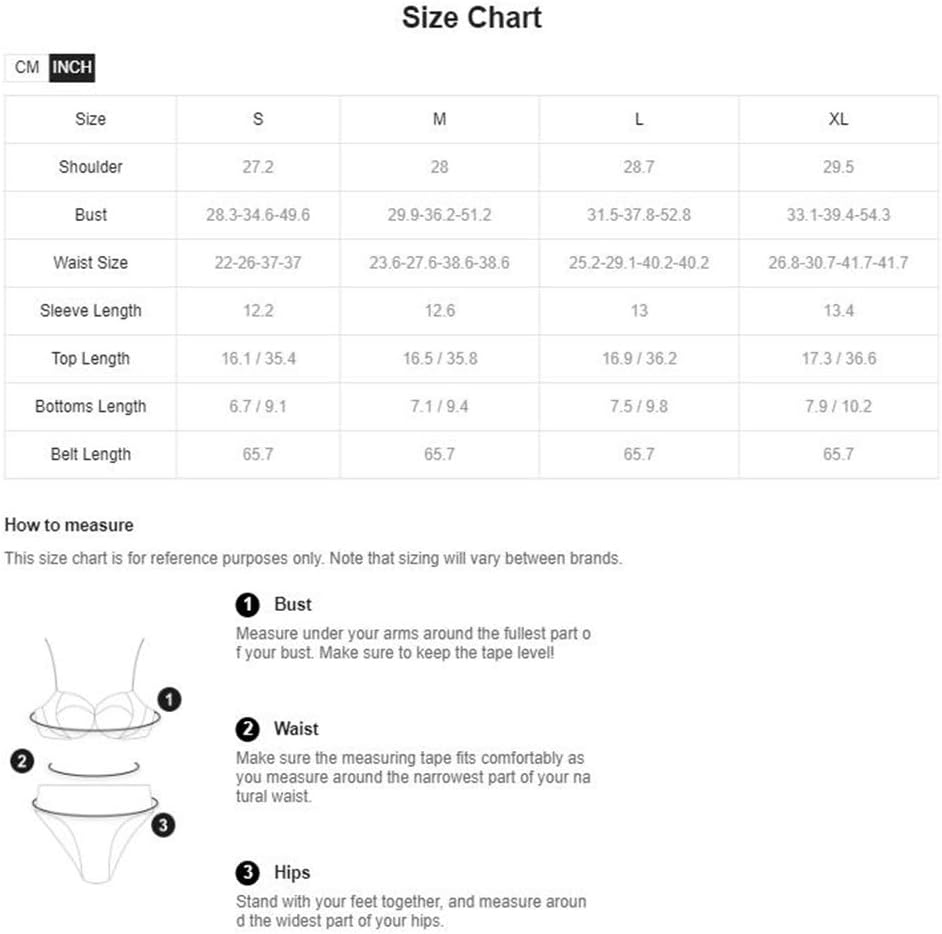Viewport: 942px width, 934px height.
Task: Click the How to measure heading
Action: click(x=69, y=525)
